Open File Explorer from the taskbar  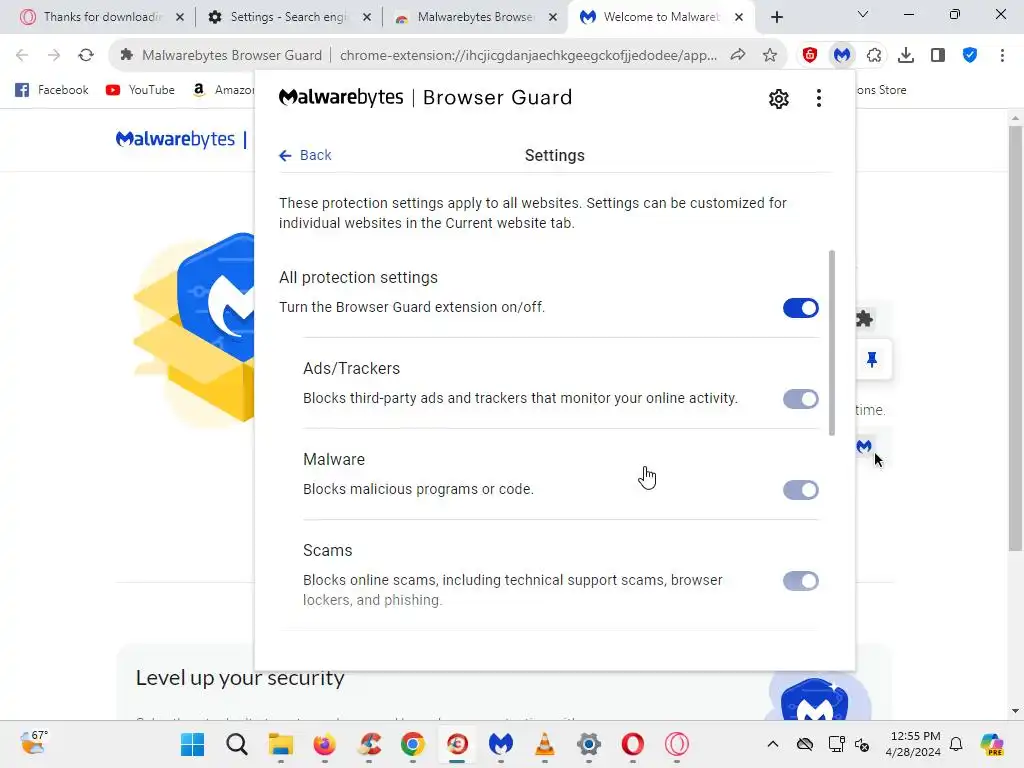(x=281, y=744)
